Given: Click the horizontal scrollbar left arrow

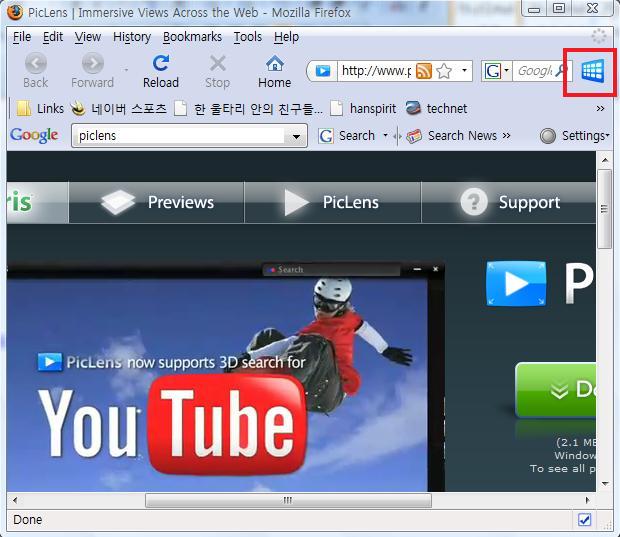Looking at the screenshot, I should (15, 500).
